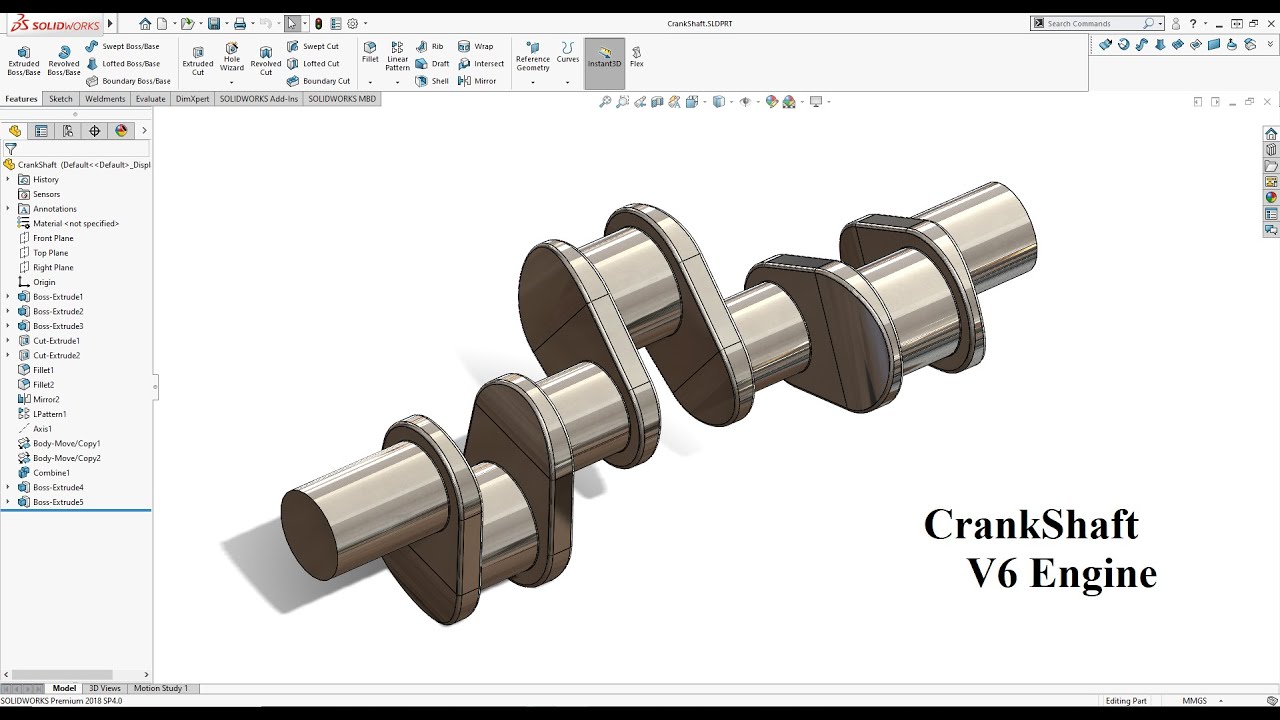Viewport: 1280px width, 720px height.
Task: Apply the Fillet tool
Action: click(x=370, y=53)
